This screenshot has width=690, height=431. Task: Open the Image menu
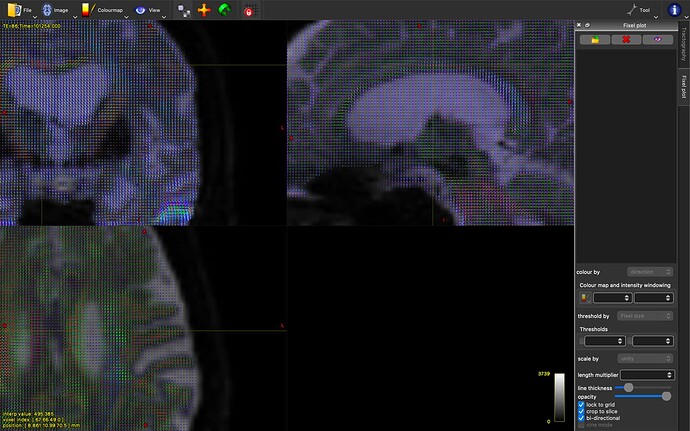click(x=57, y=10)
